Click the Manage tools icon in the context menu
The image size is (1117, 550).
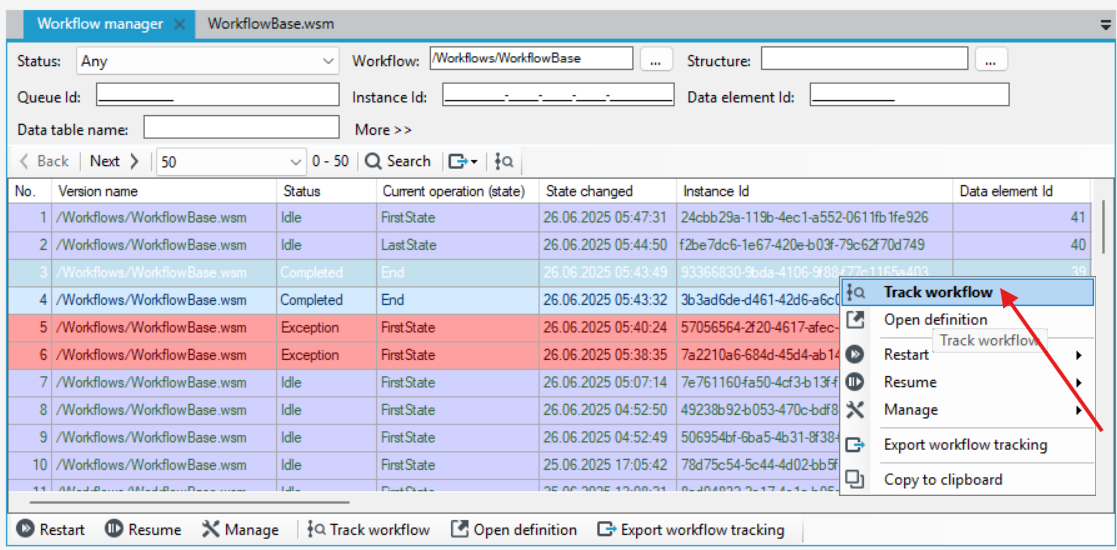click(x=855, y=410)
